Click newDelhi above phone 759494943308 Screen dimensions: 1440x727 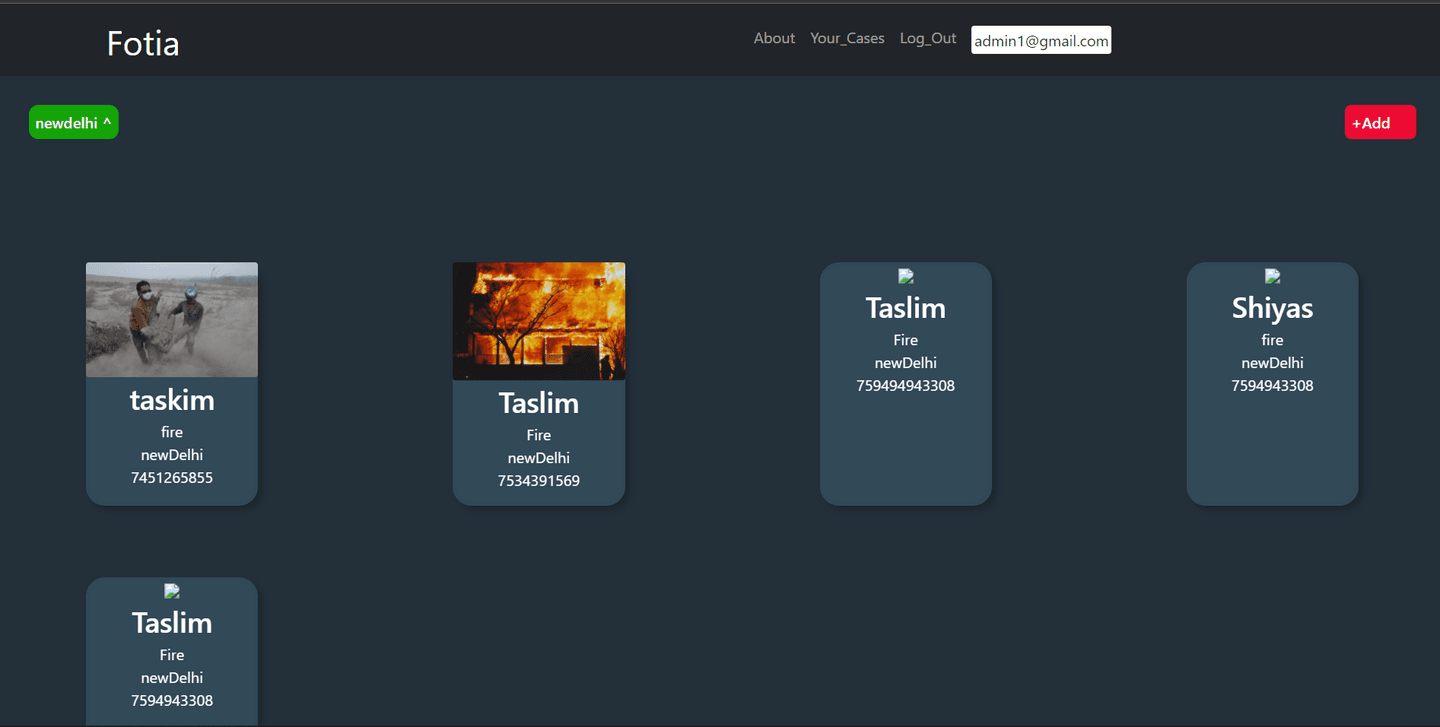pyautogui.click(x=906, y=363)
